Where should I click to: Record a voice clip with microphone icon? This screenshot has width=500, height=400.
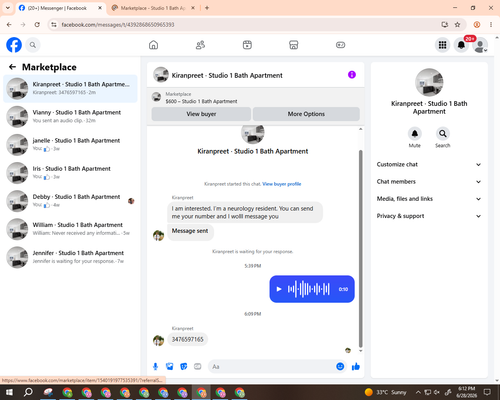point(155,367)
